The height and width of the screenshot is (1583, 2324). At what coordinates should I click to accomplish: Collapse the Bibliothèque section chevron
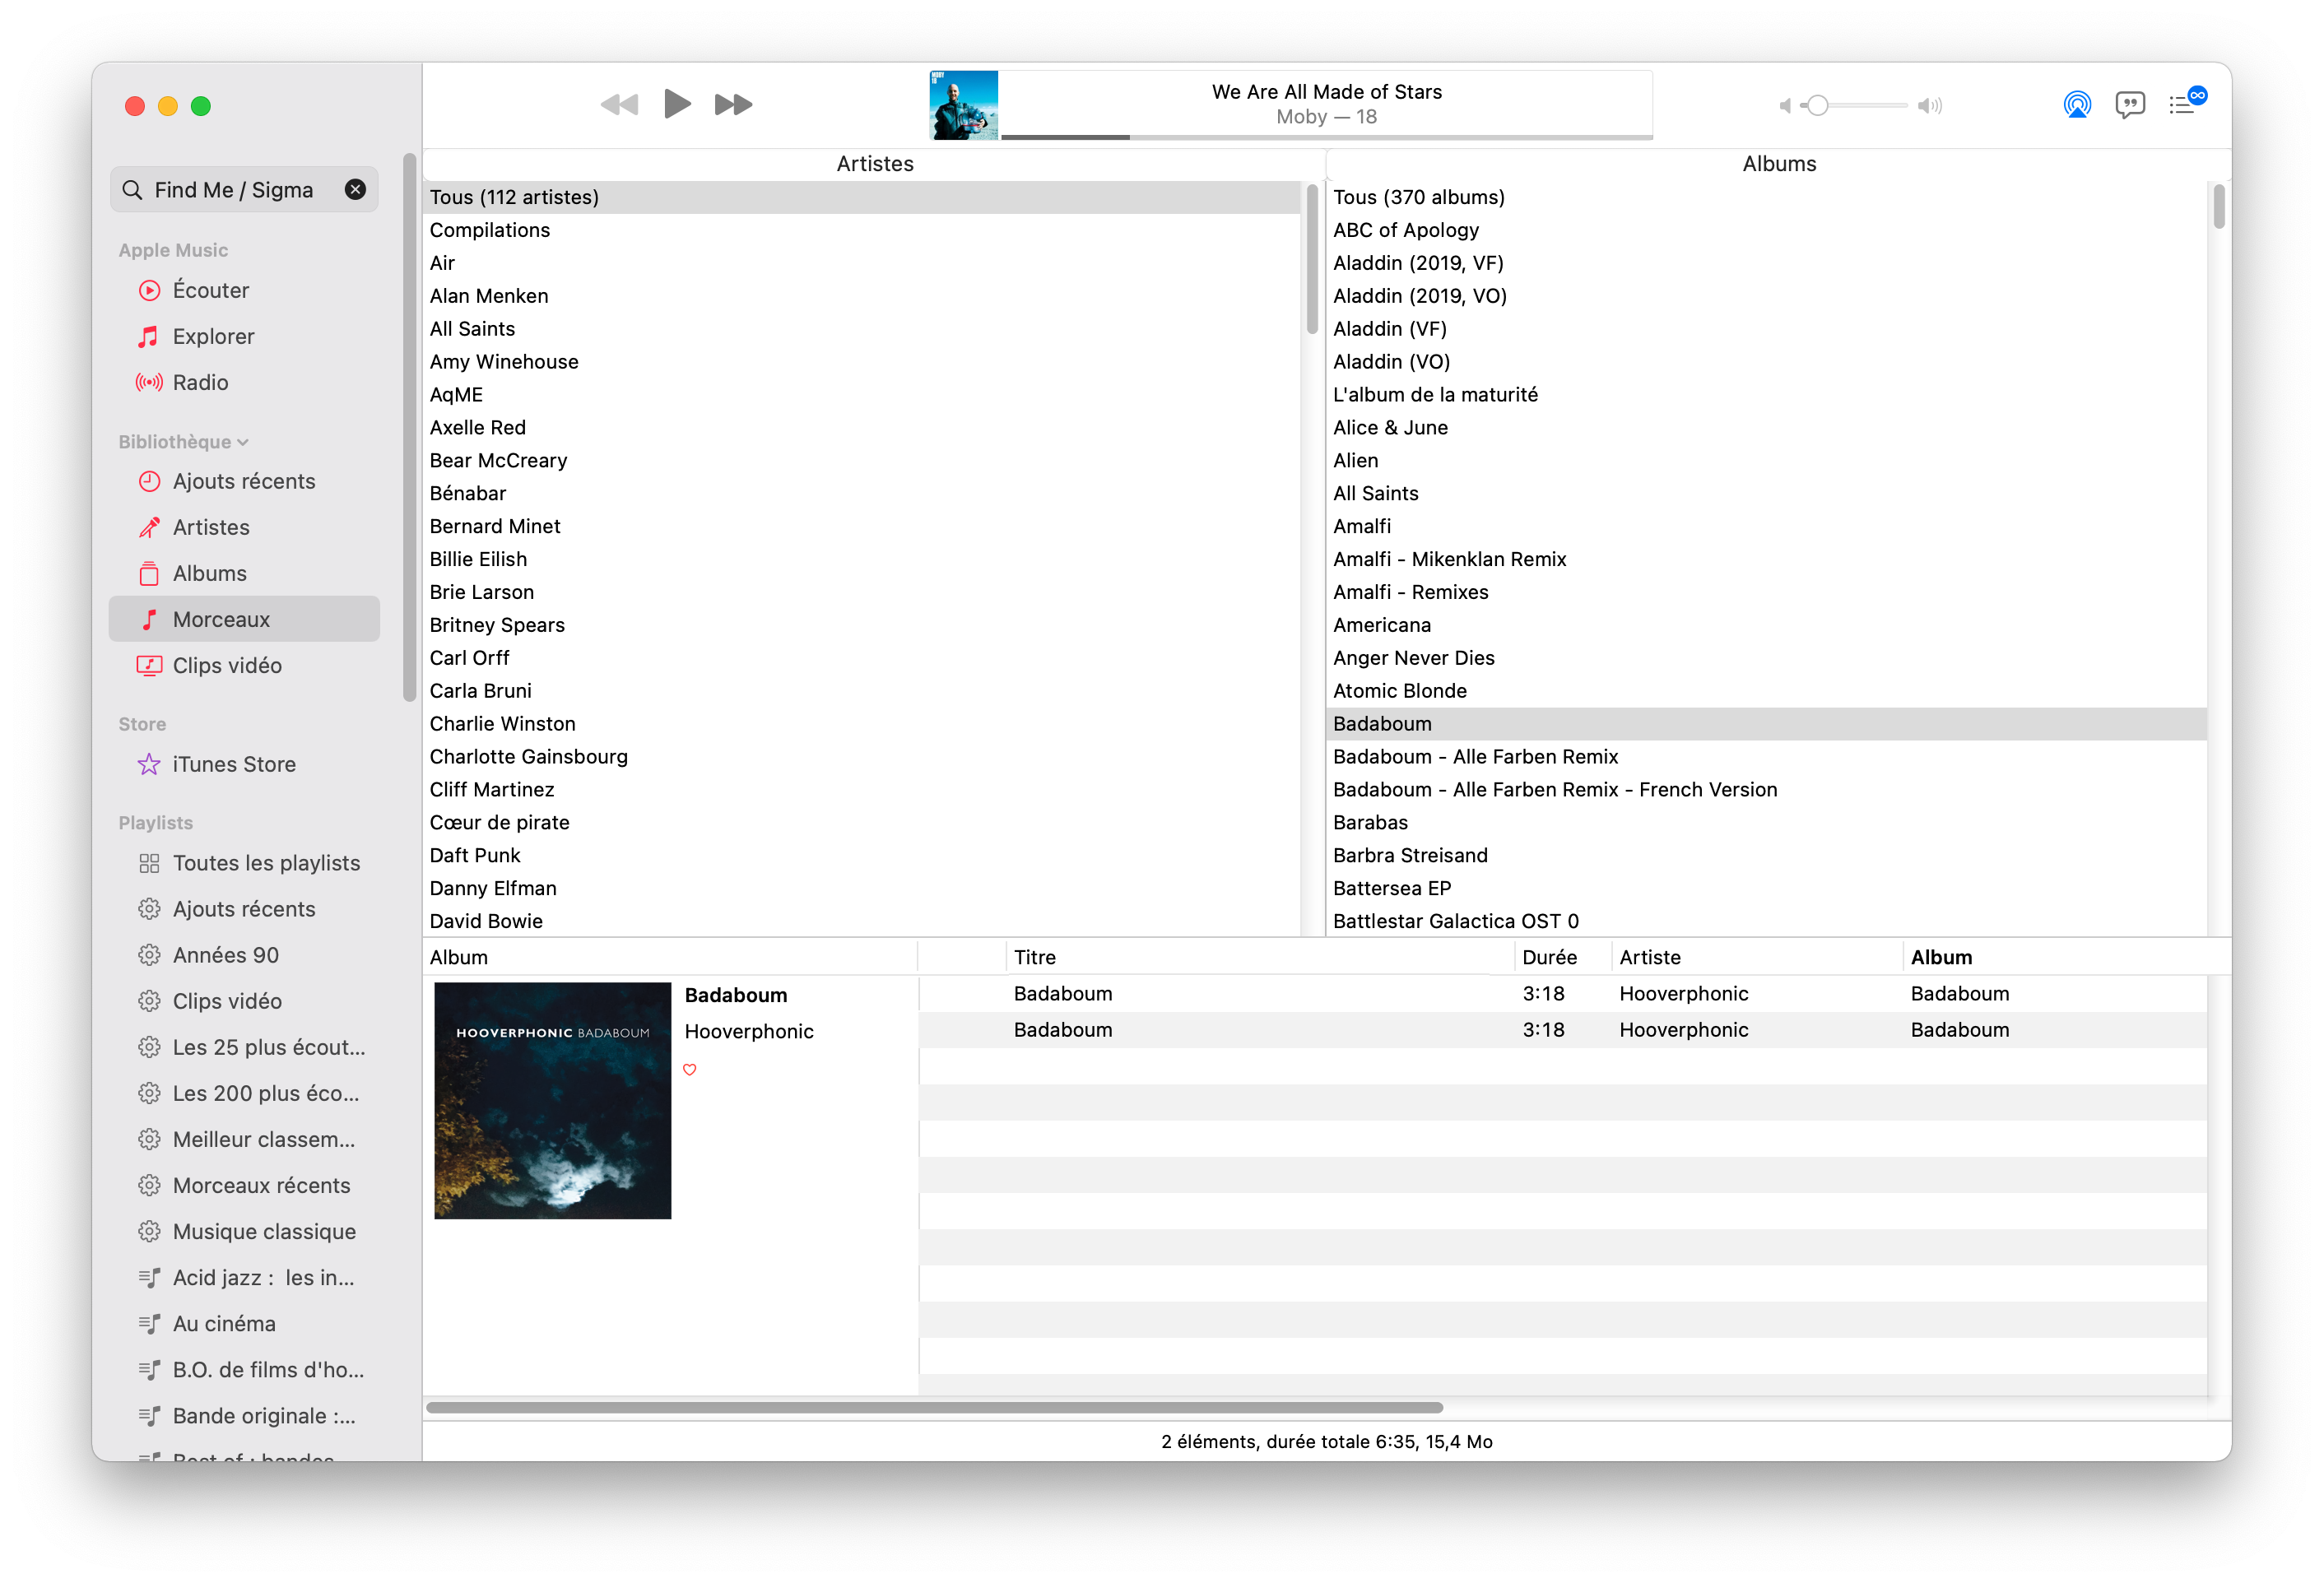tap(243, 443)
